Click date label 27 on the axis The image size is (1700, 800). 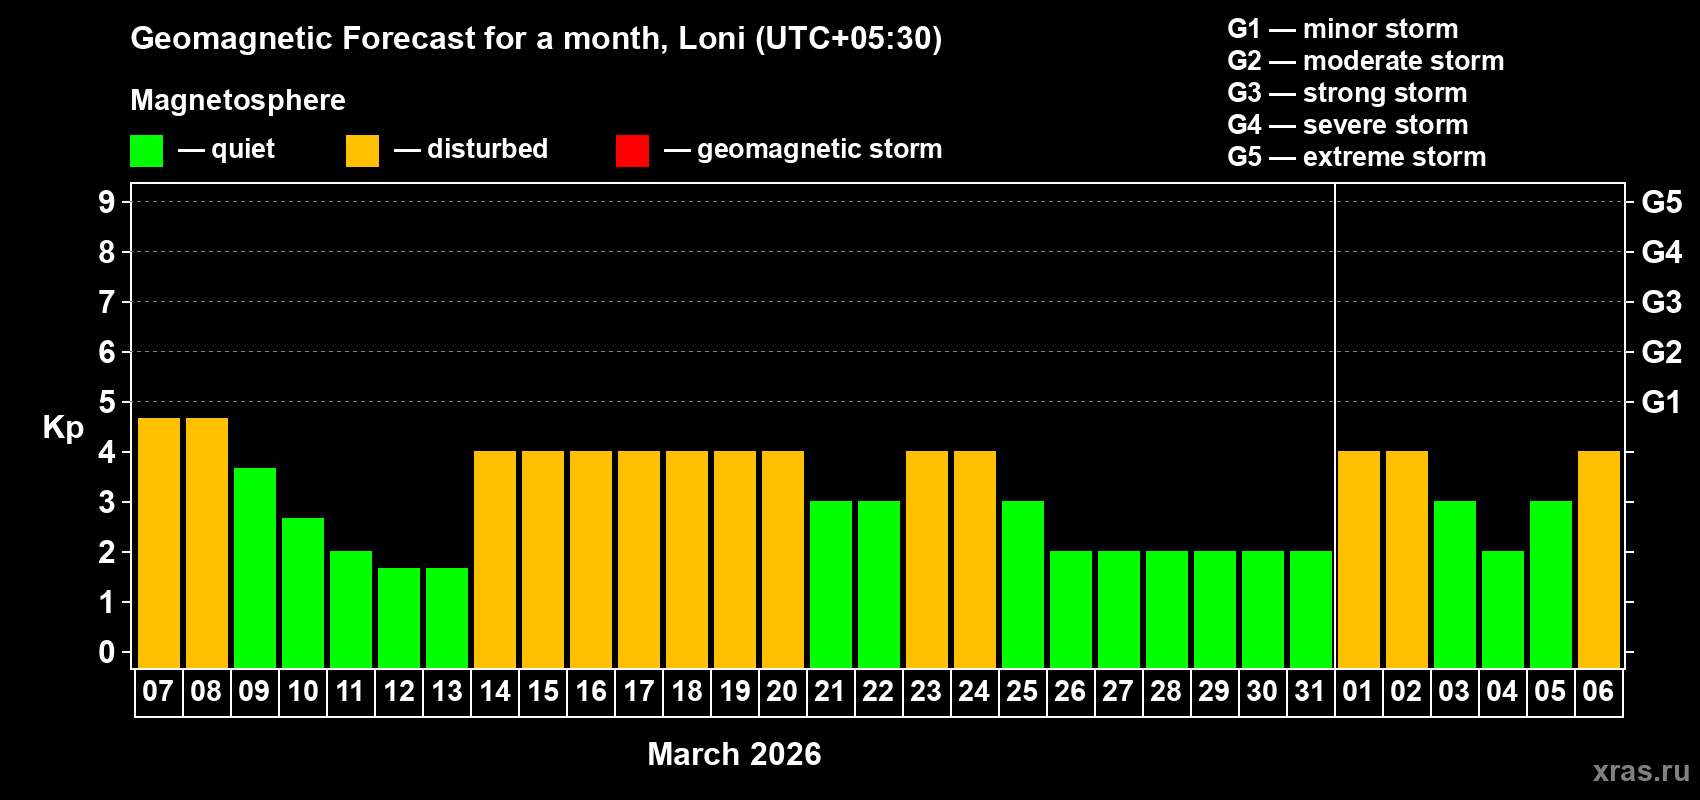click(1118, 691)
